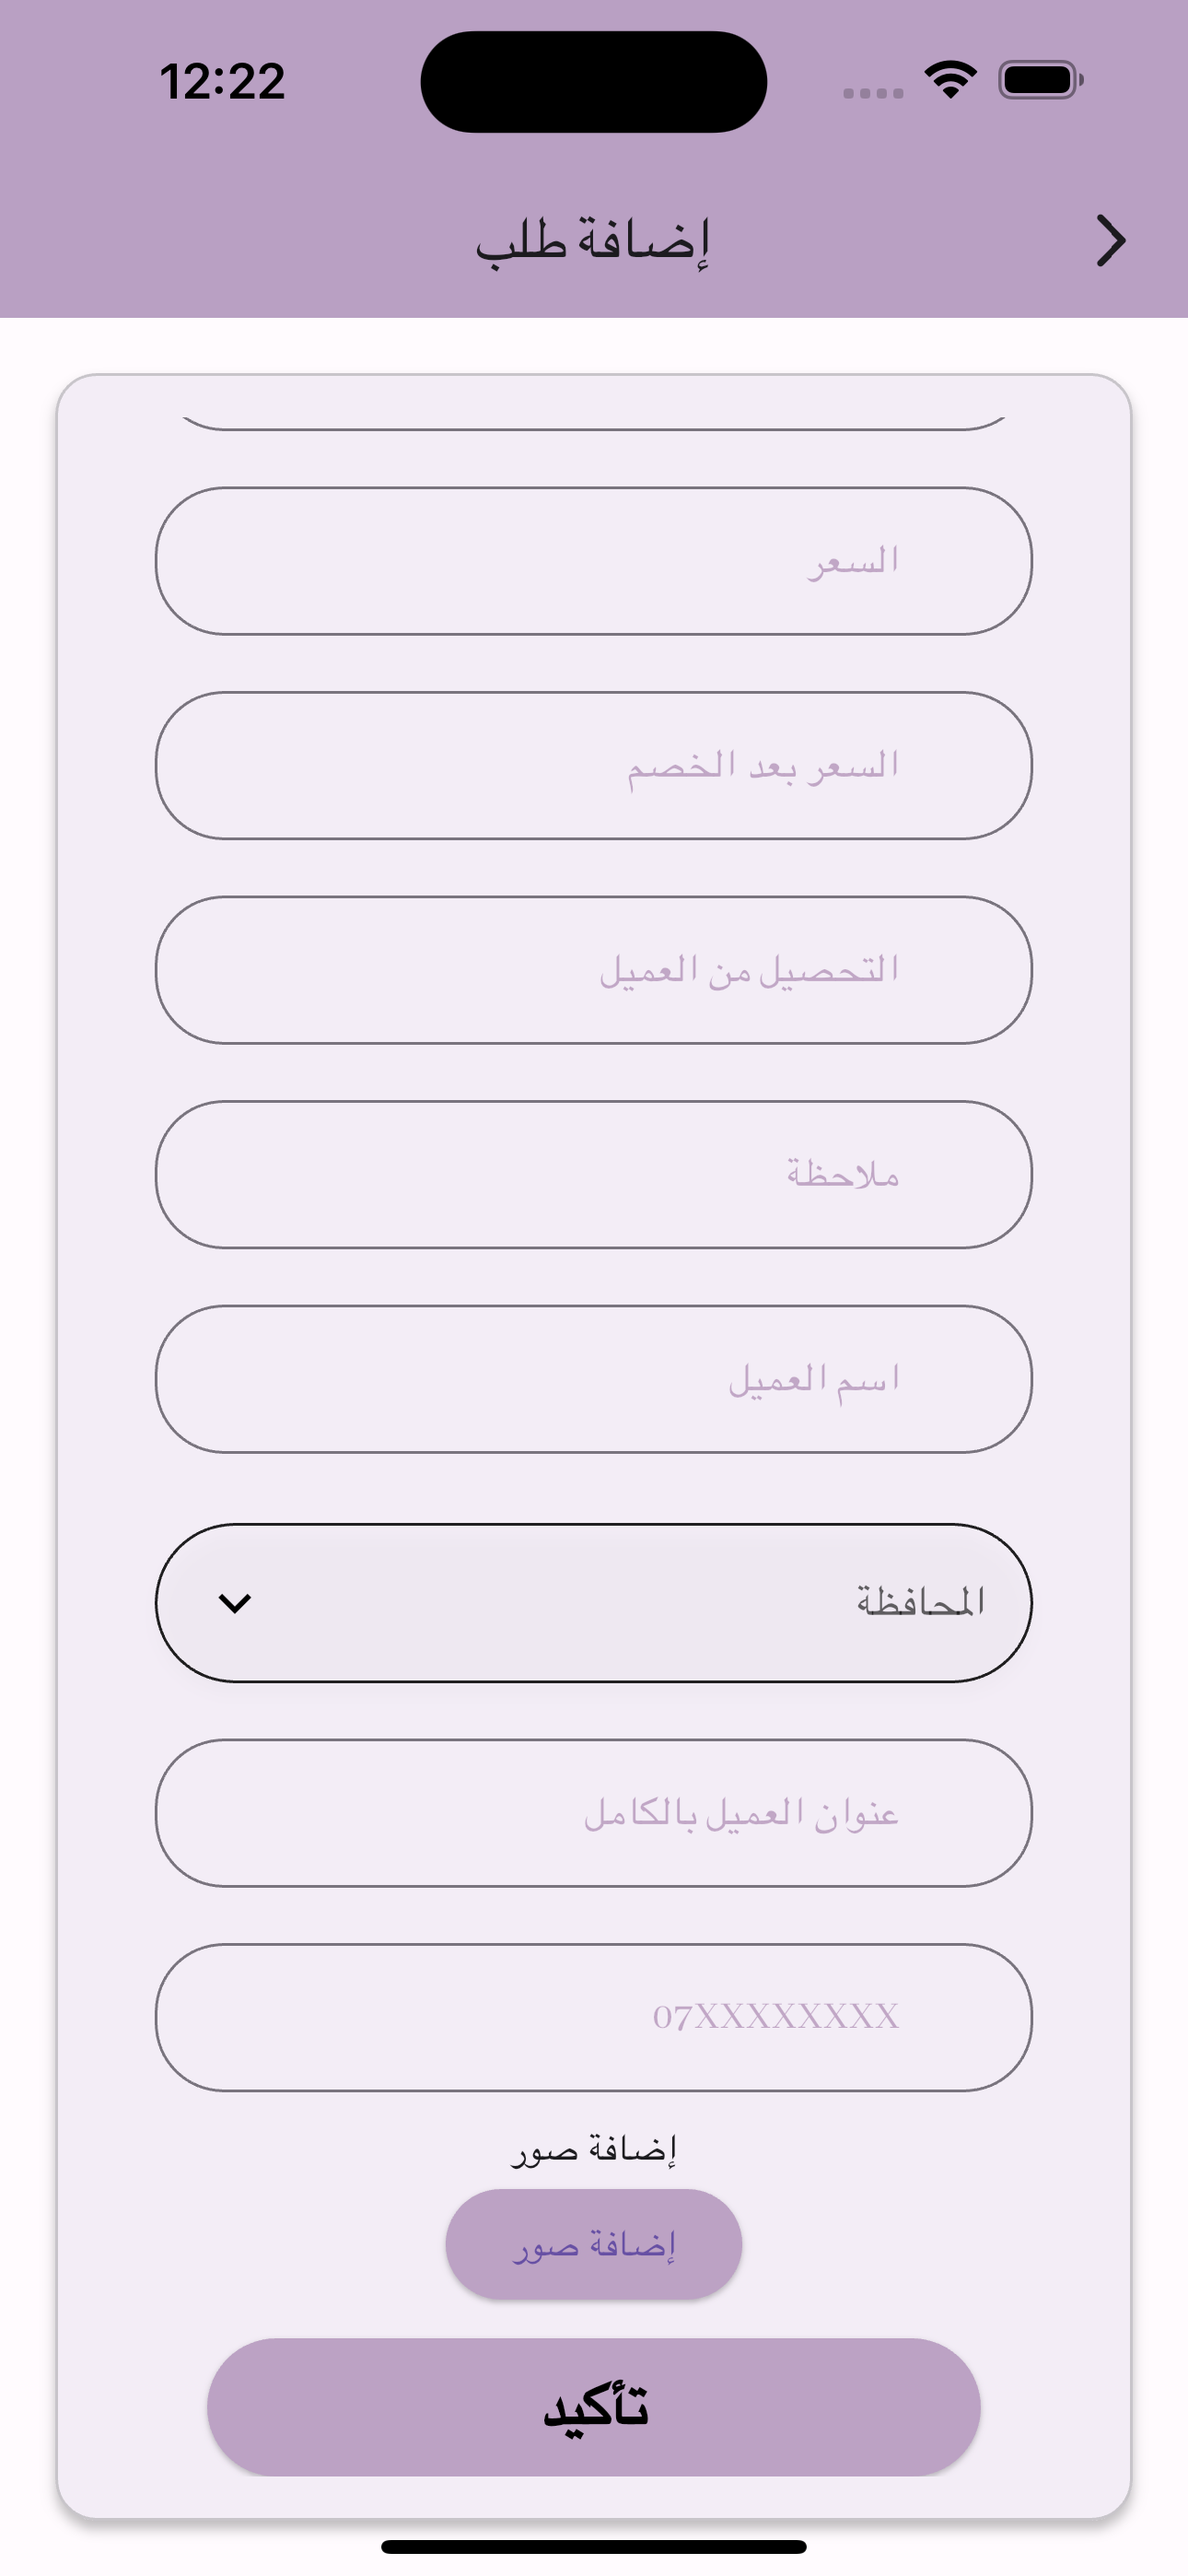
Task: Select the اسم العميل name field
Action: 594,1379
